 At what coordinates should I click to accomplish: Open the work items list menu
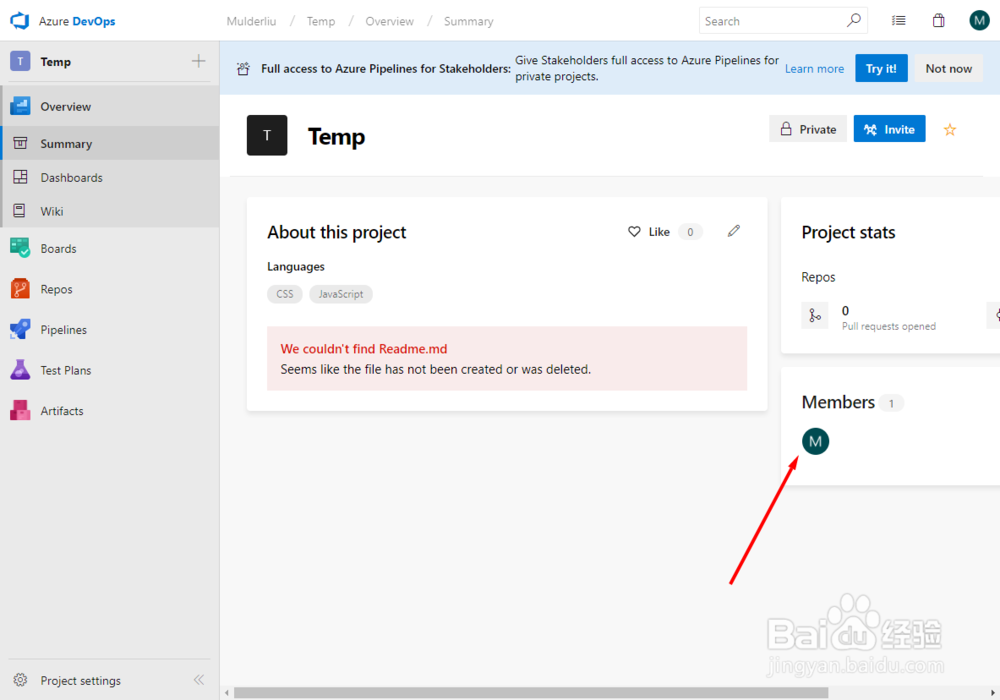pyautogui.click(x=898, y=20)
